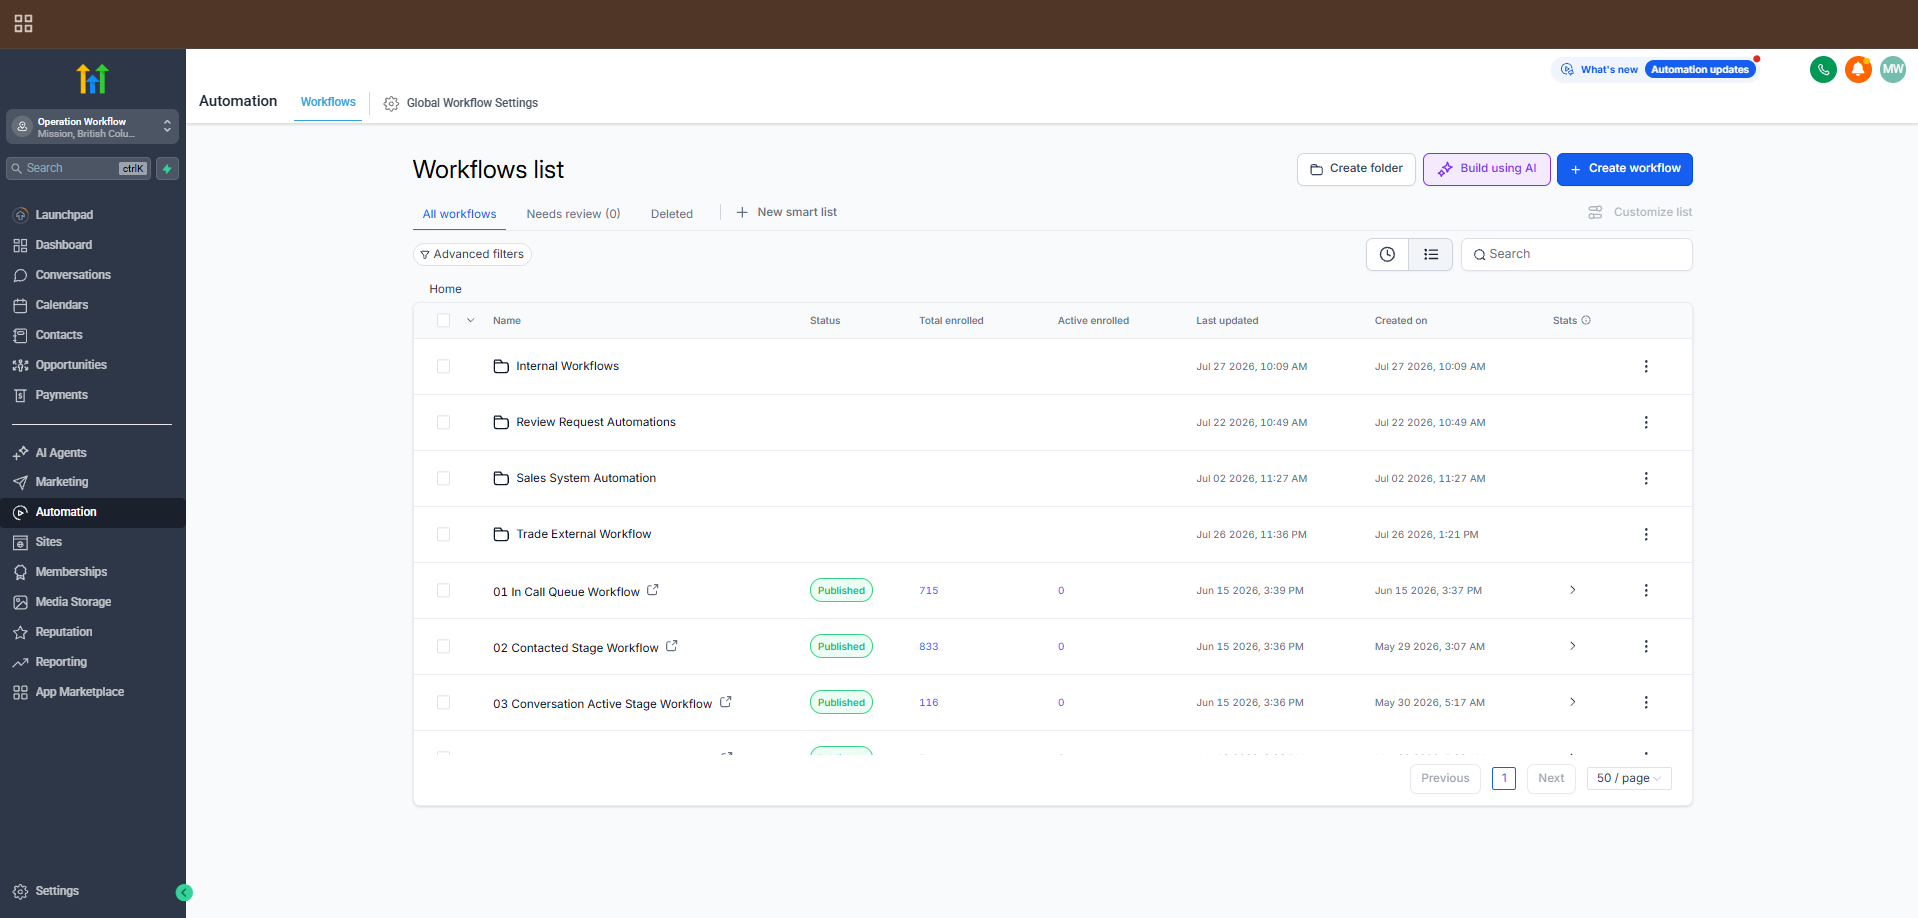The image size is (1918, 918).
Task: Select the 03 Conversation Active Stage checkbox
Action: click(443, 702)
